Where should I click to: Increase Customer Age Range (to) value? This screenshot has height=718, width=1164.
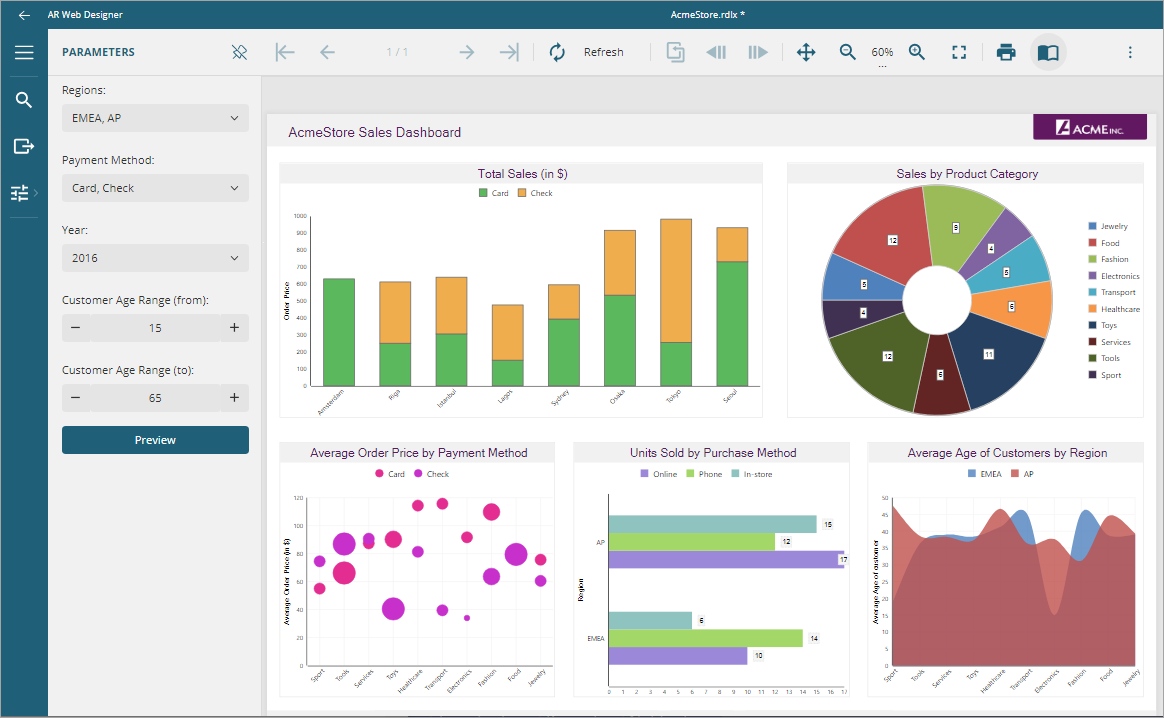[234, 398]
